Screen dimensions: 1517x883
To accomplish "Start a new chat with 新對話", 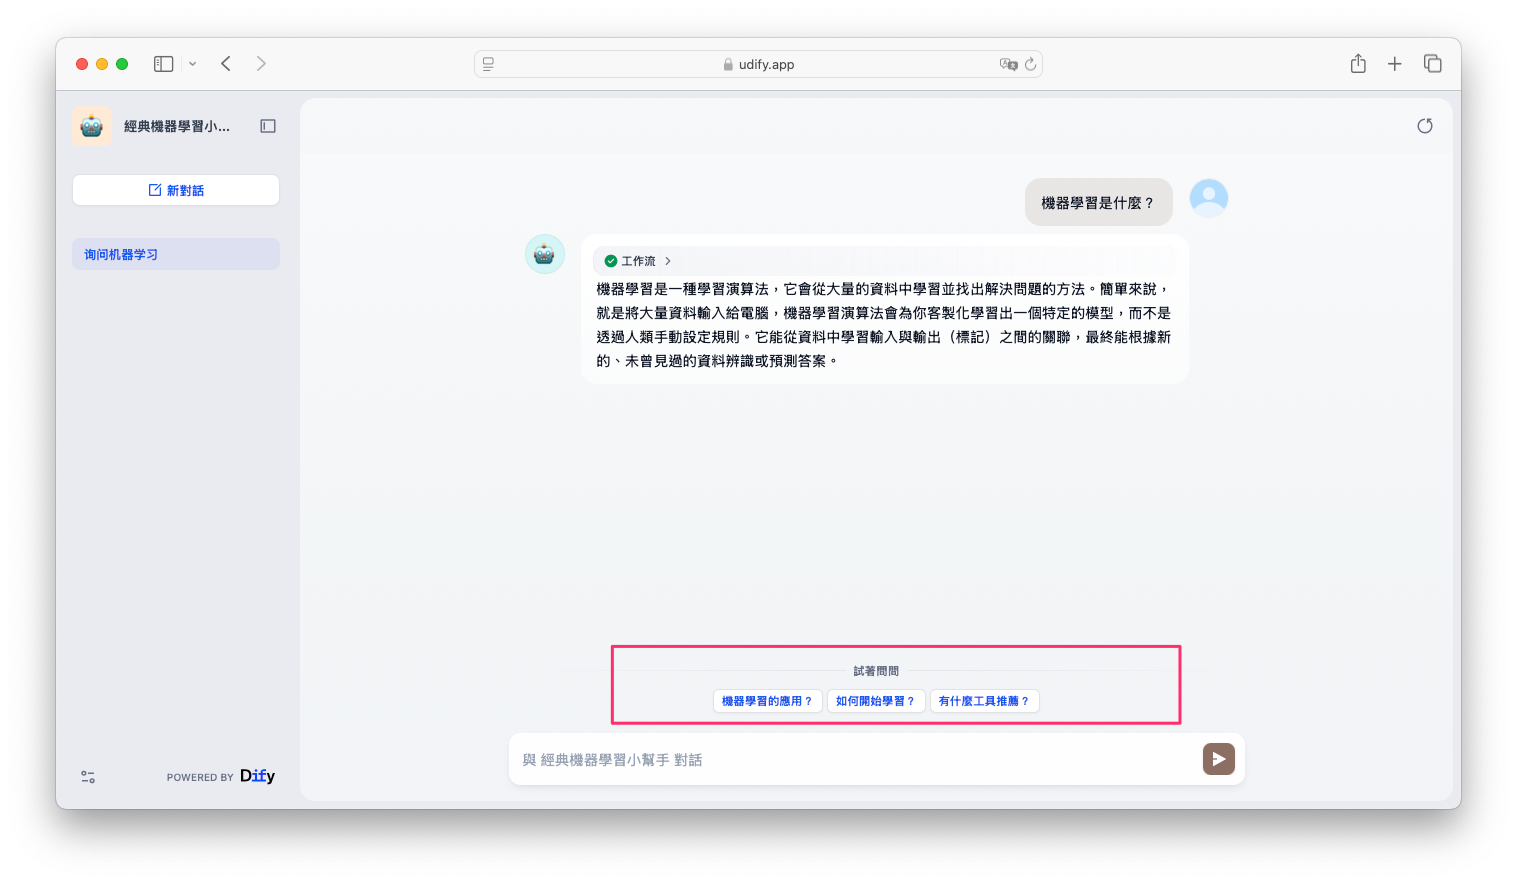I will click(176, 190).
